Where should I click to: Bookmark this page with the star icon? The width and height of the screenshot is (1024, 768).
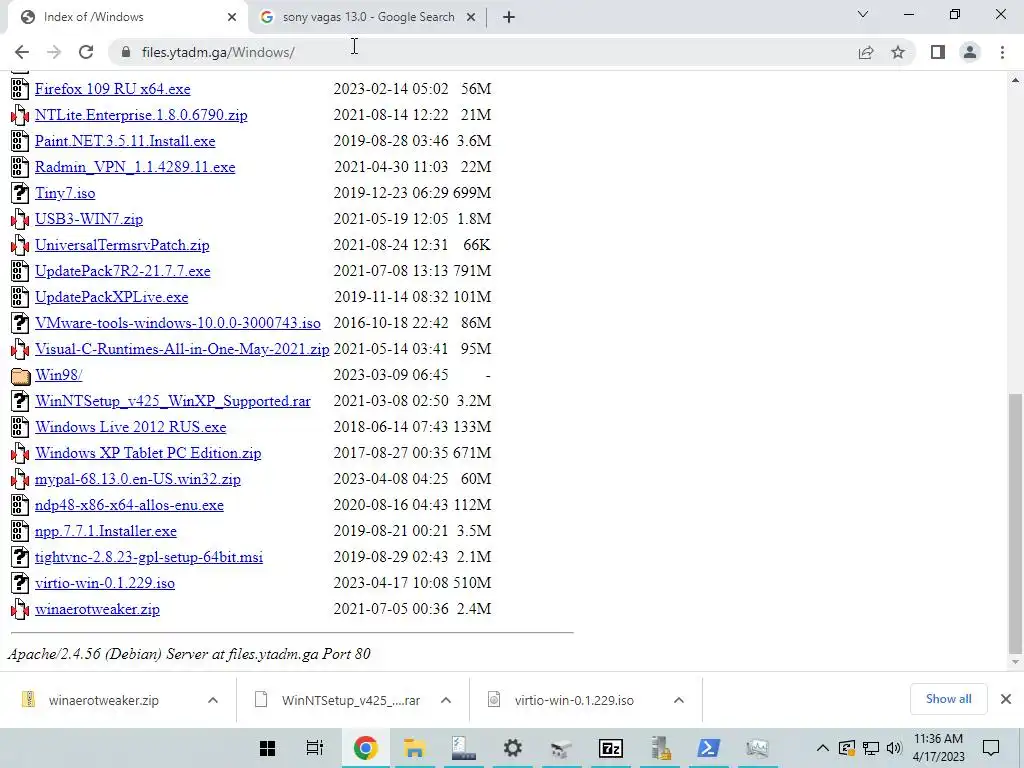click(x=898, y=52)
